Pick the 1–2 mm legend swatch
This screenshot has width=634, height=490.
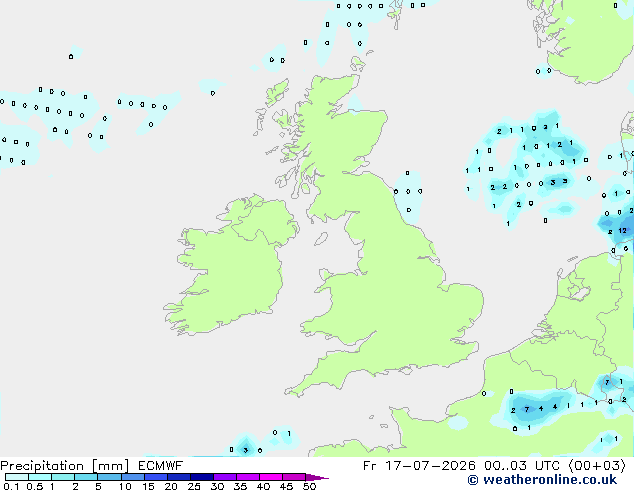(63, 477)
